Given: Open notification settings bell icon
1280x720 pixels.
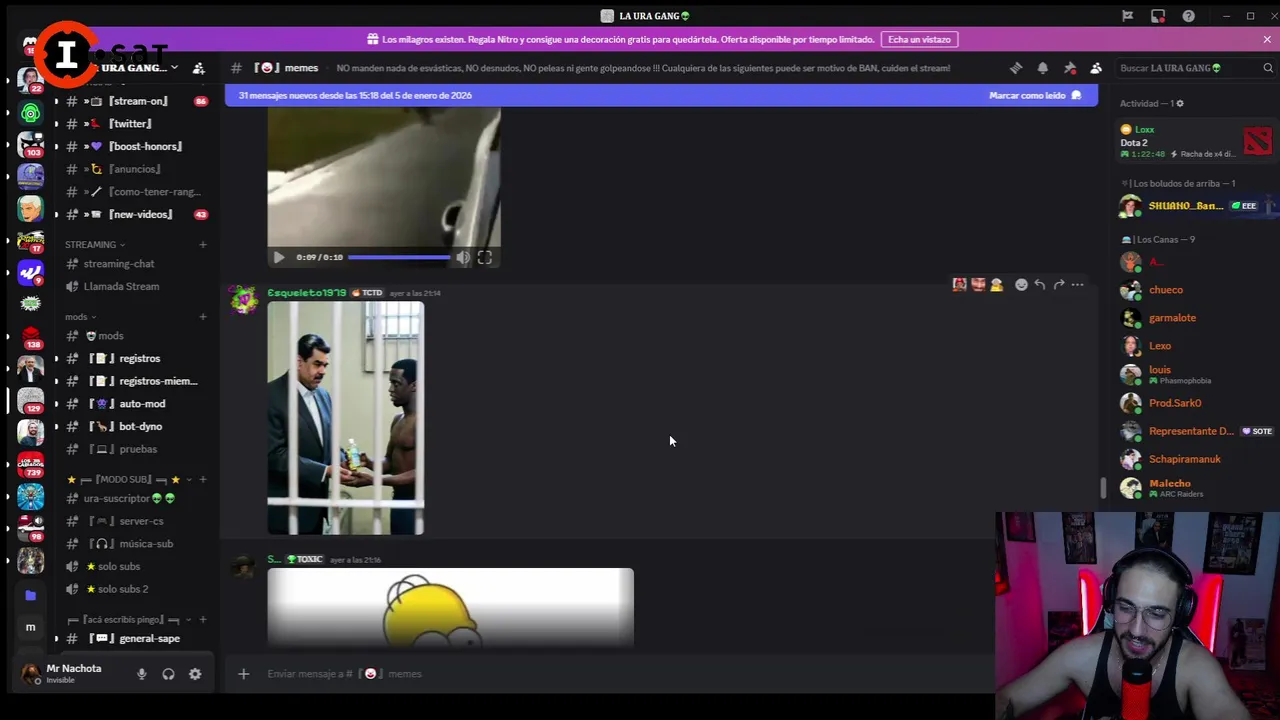Looking at the screenshot, I should [1043, 68].
